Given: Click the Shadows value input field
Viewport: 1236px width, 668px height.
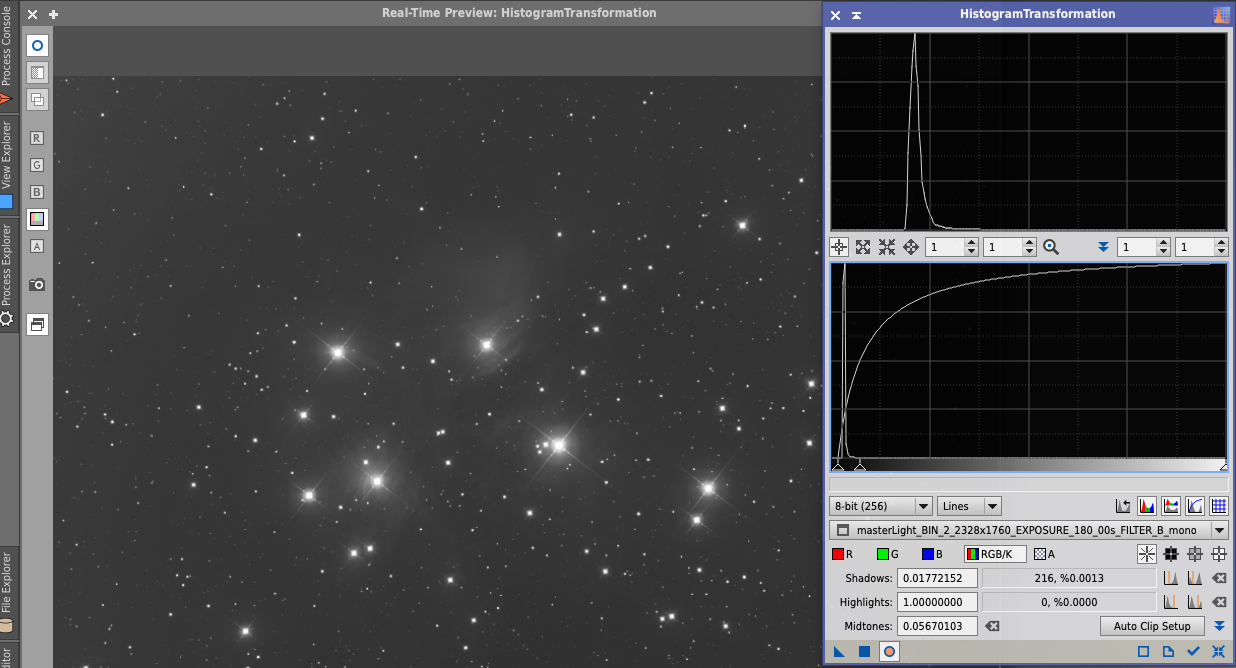Looking at the screenshot, I should tap(937, 578).
